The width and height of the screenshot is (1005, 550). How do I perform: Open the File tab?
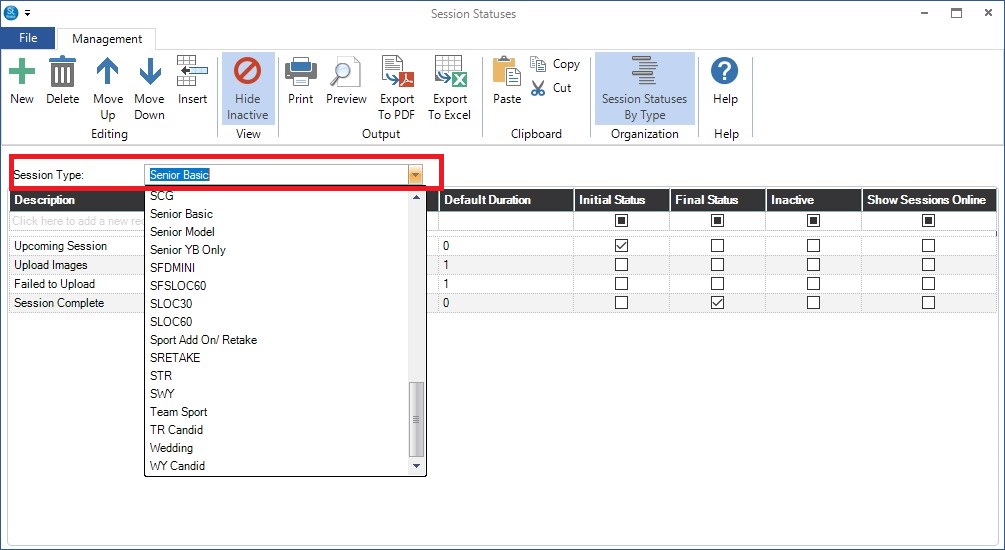tap(28, 38)
